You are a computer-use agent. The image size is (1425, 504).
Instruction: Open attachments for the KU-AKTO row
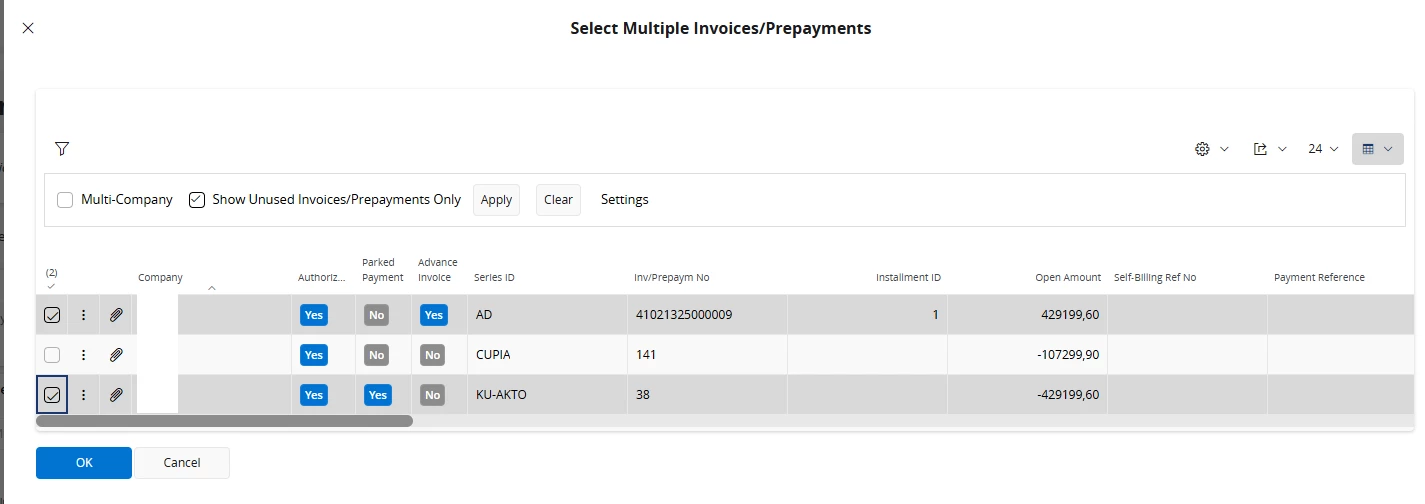click(x=116, y=395)
